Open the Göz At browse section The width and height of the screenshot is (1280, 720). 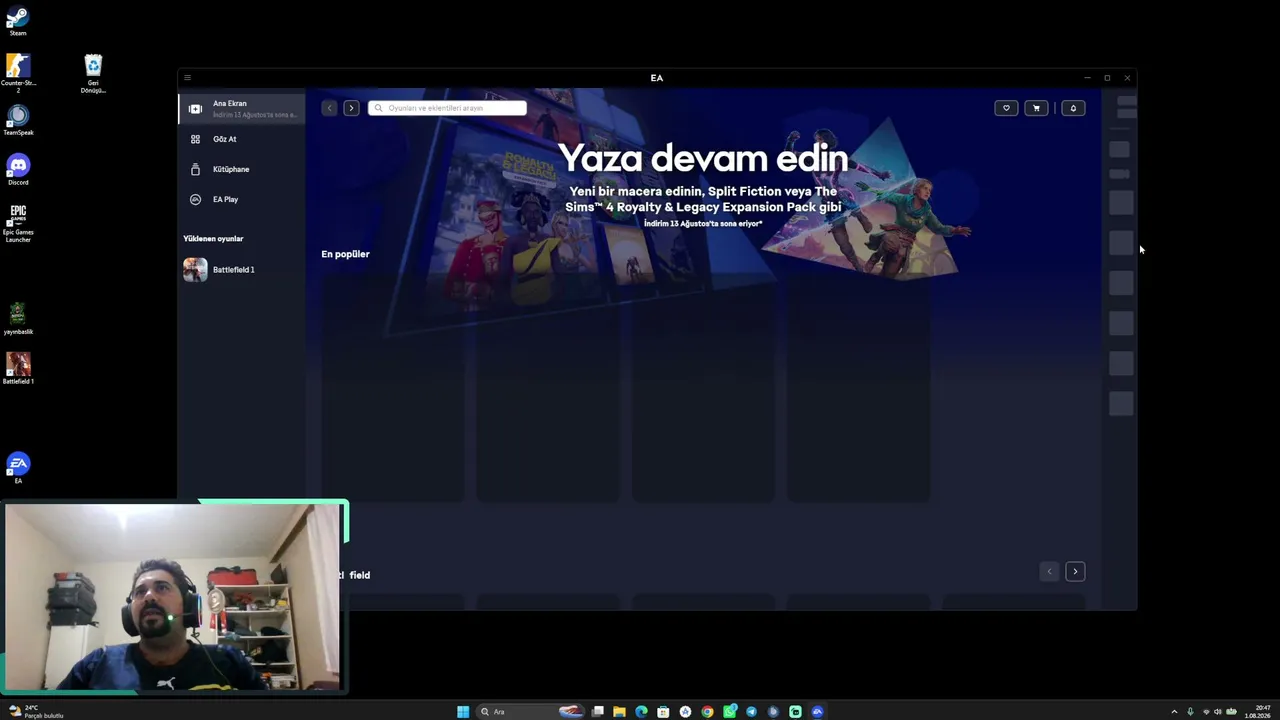[x=242, y=139]
